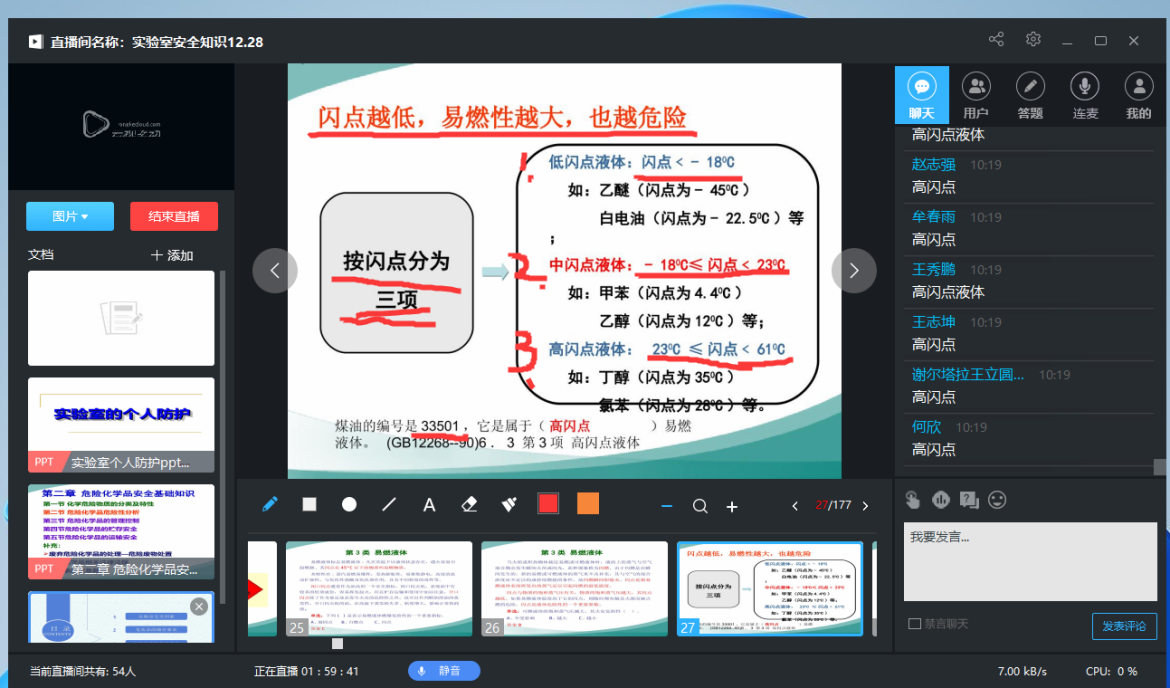Screen dimensions: 1170x688
Task: Go to next slide with right chevron
Action: click(x=854, y=271)
